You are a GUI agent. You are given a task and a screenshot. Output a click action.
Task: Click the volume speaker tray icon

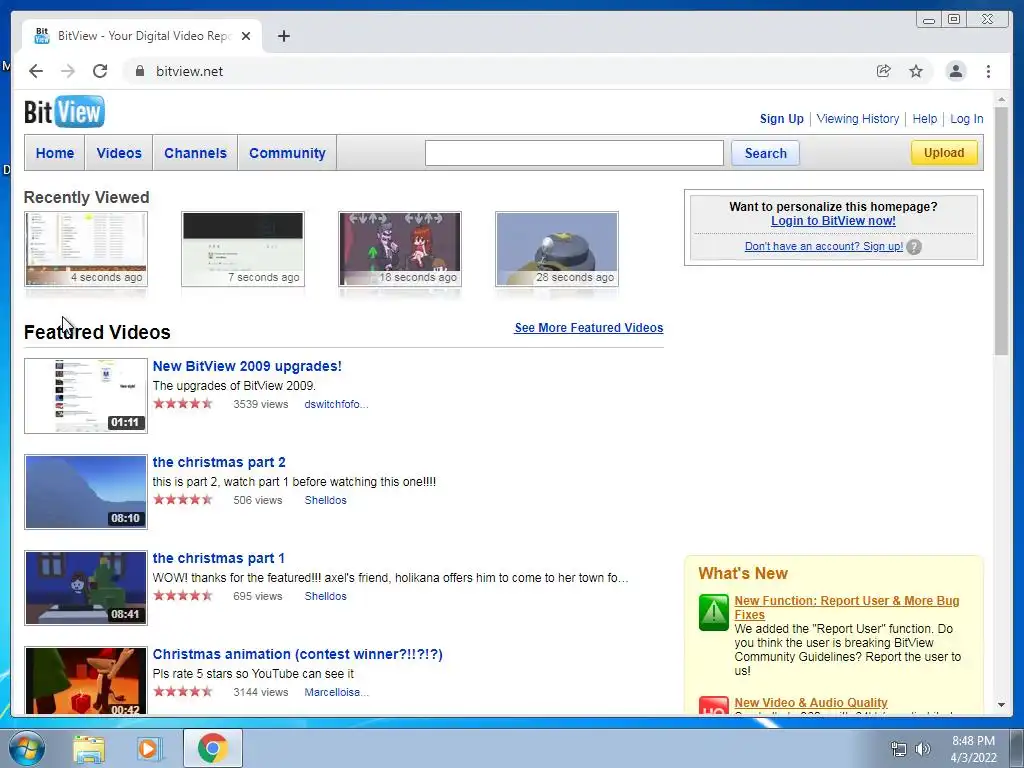[x=923, y=749]
